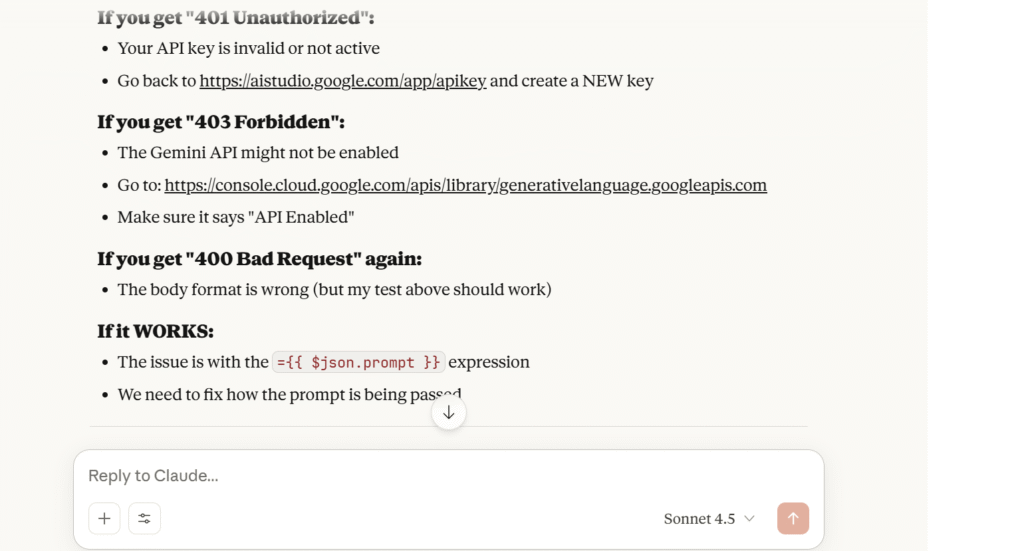Viewport: 1024px width, 551px height.
Task: Click the plus attachment icon
Action: pyautogui.click(x=104, y=518)
